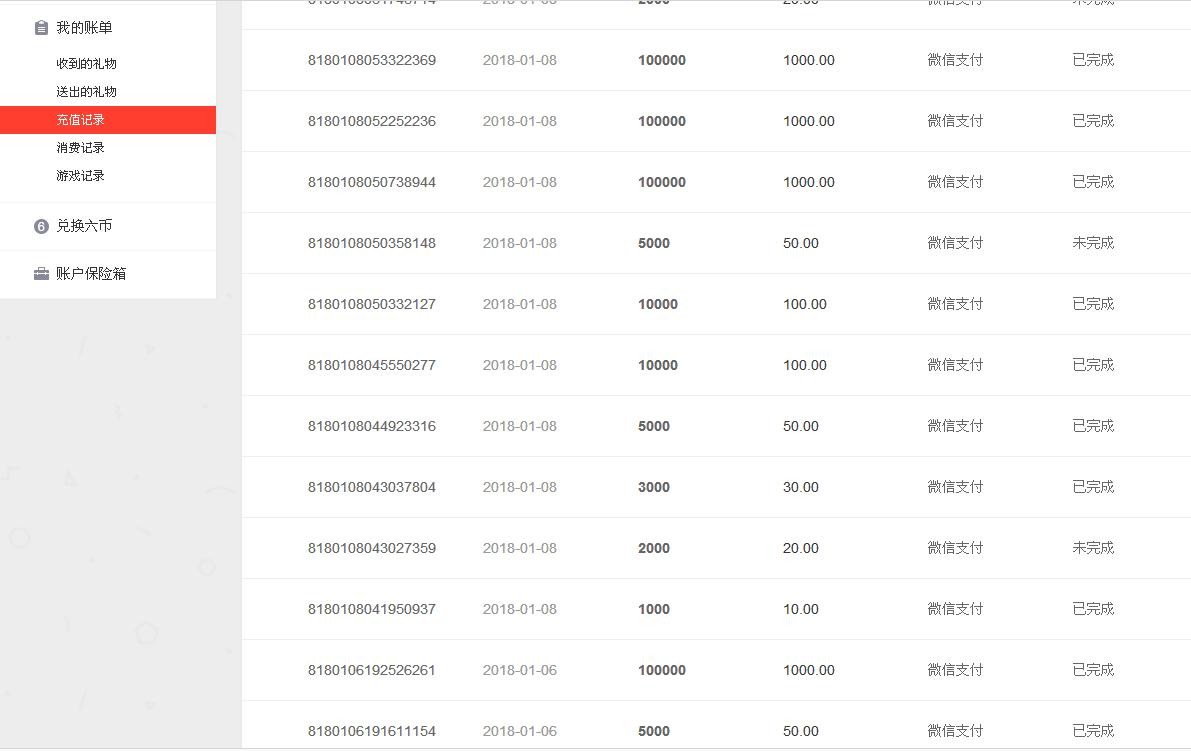Viewport: 1191px width, 751px height.
Task: Click order number 8180108053322369
Action: tap(371, 61)
